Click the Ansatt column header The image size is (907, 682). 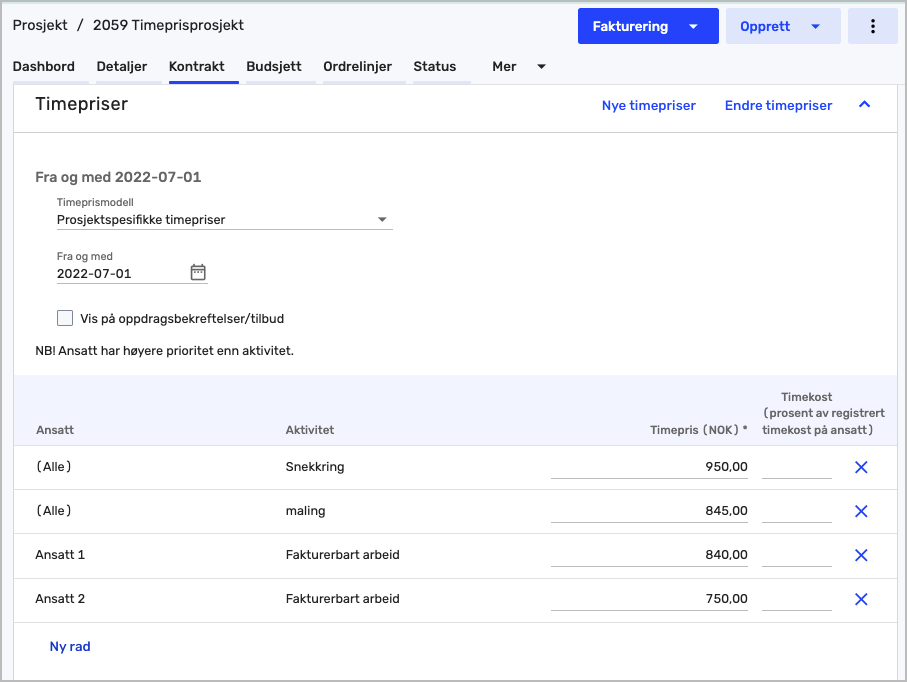(55, 430)
